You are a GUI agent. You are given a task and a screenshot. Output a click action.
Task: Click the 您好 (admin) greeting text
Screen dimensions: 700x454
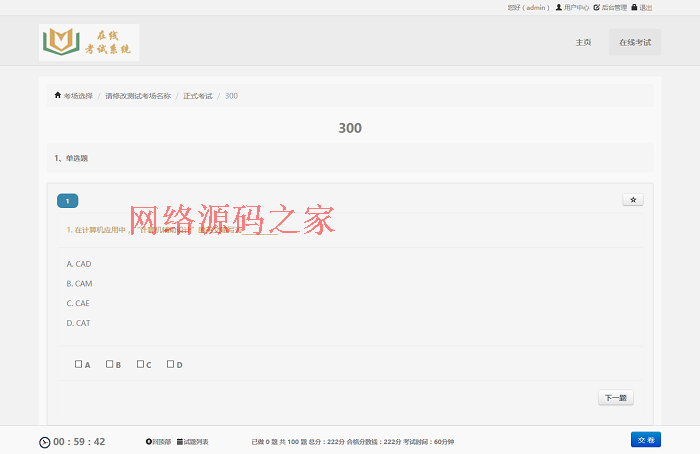(528, 8)
